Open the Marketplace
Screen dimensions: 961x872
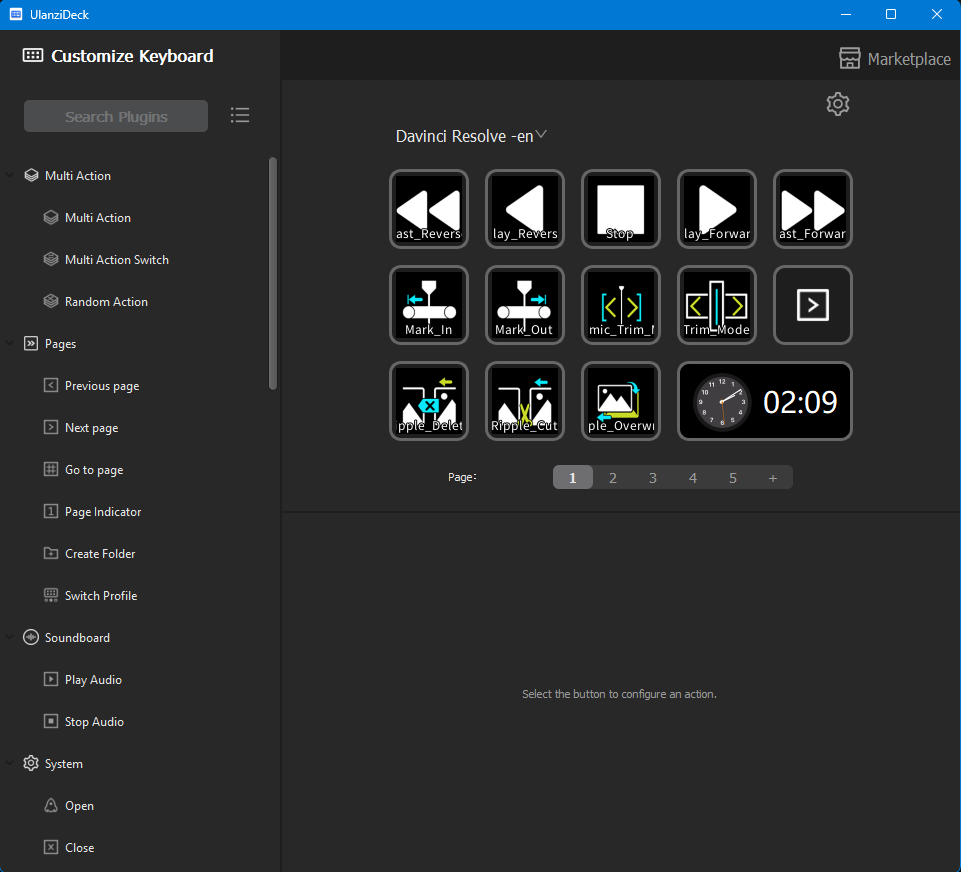click(x=894, y=59)
